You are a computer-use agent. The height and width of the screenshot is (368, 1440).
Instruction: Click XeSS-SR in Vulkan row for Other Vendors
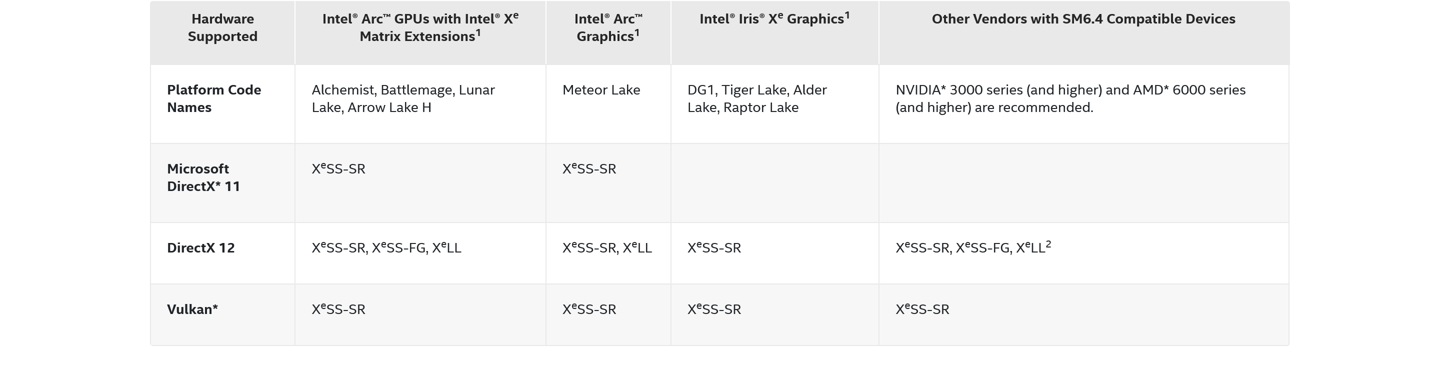pos(923,309)
